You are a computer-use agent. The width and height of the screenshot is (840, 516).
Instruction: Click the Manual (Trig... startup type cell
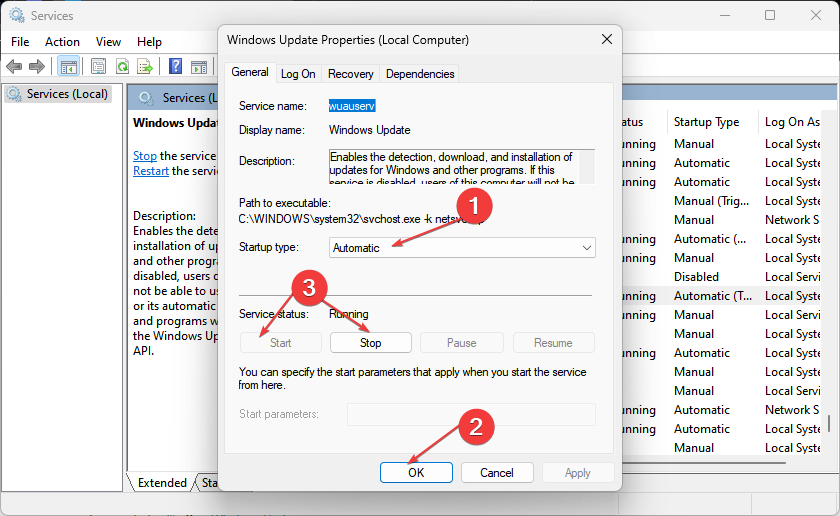[x=711, y=201]
